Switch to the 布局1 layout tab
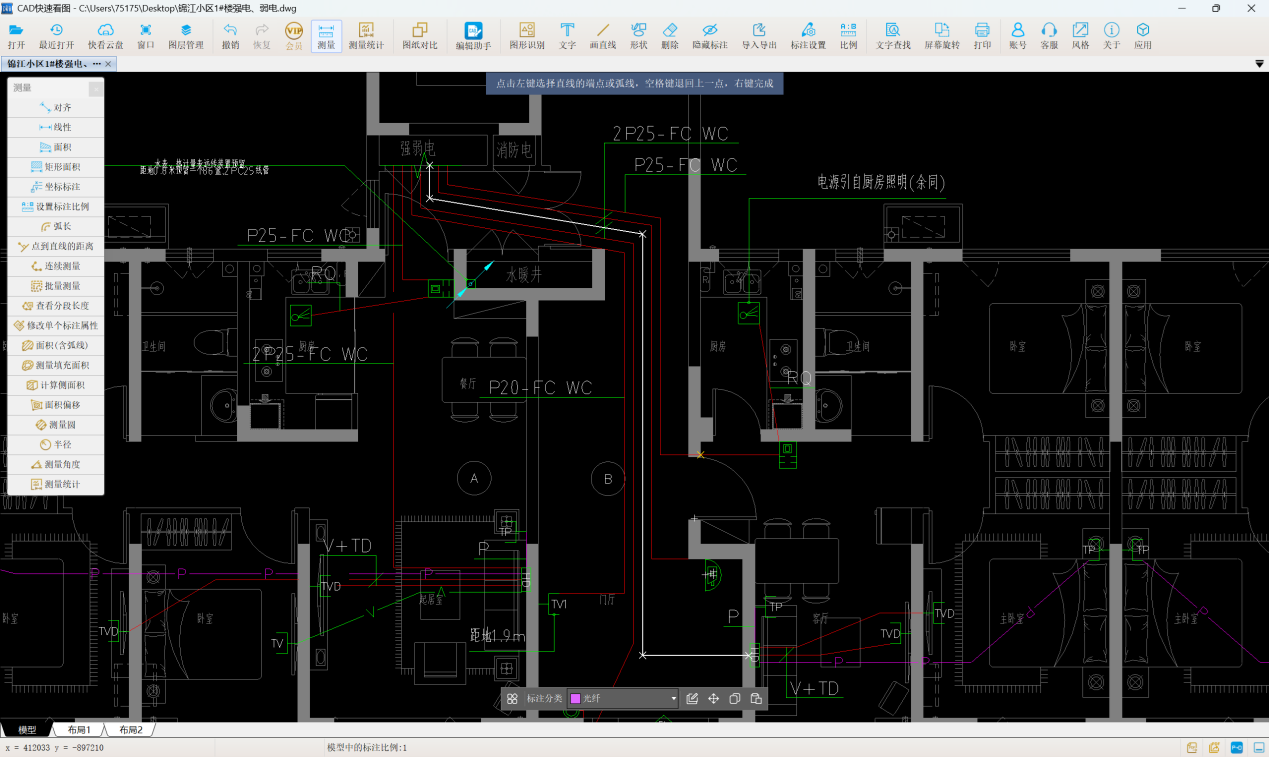This screenshot has height=757, width=1269. pyautogui.click(x=79, y=730)
